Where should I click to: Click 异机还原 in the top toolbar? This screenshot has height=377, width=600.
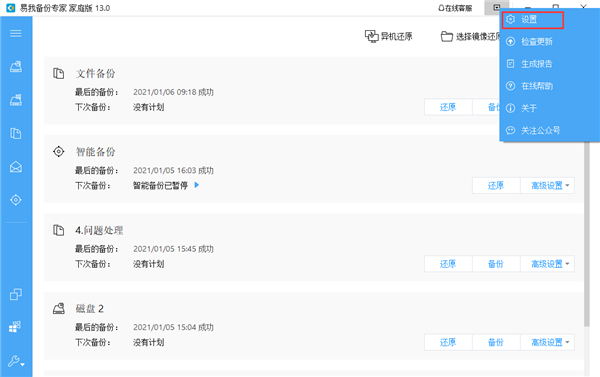(x=388, y=36)
